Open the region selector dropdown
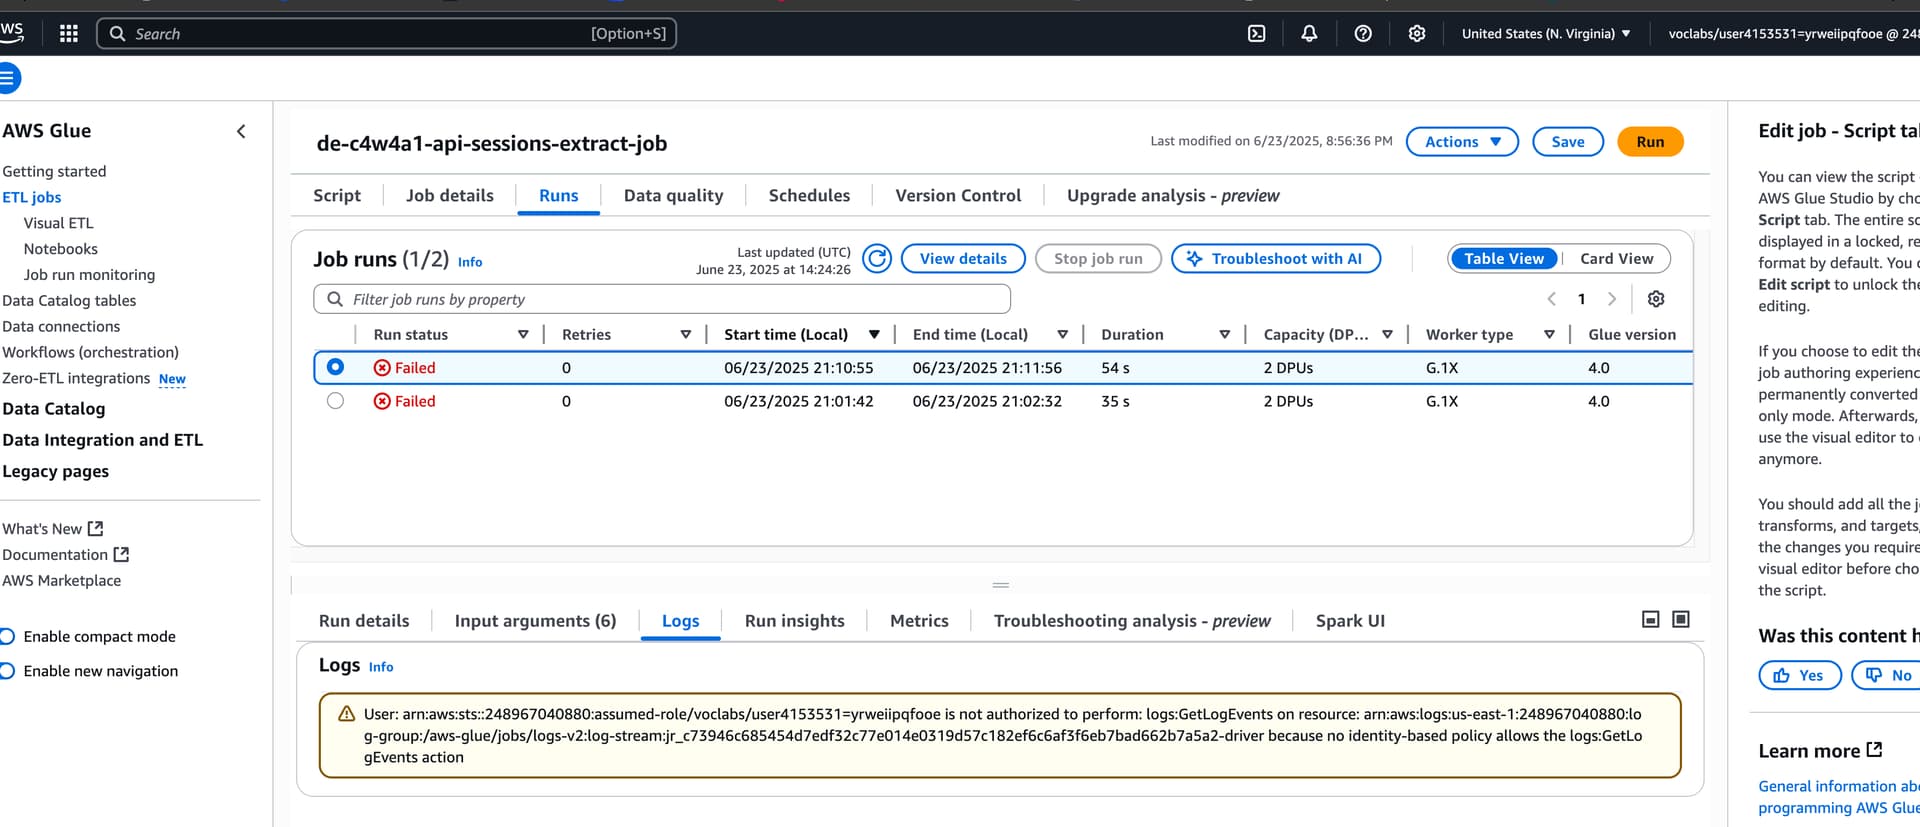This screenshot has width=1920, height=827. pyautogui.click(x=1546, y=34)
